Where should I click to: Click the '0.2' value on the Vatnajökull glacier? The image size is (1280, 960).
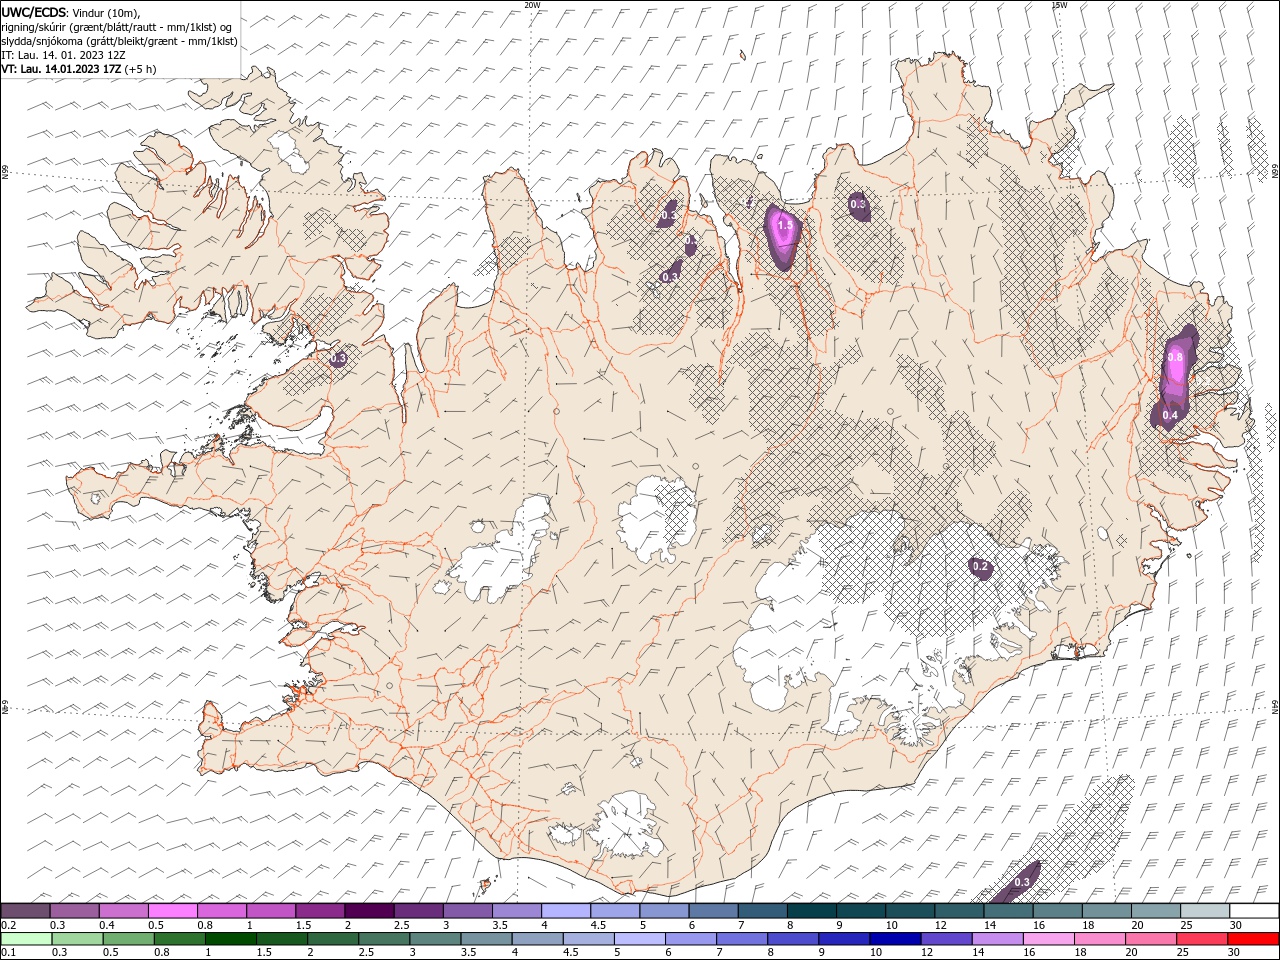click(x=980, y=567)
